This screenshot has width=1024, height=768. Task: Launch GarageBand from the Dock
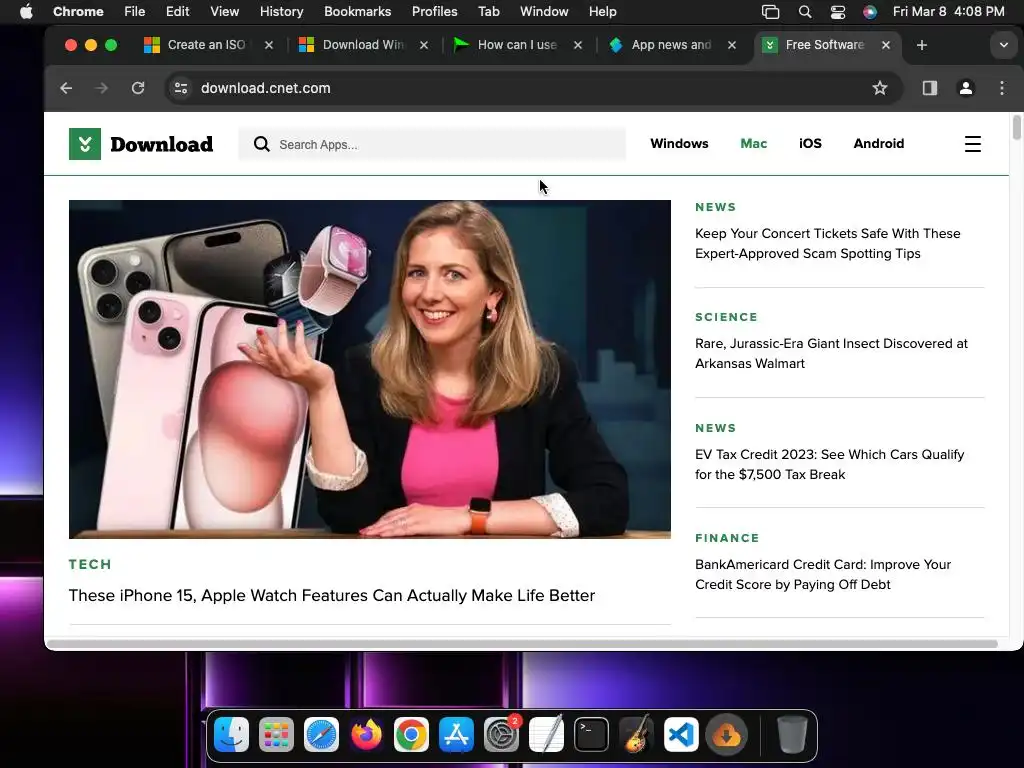[637, 735]
